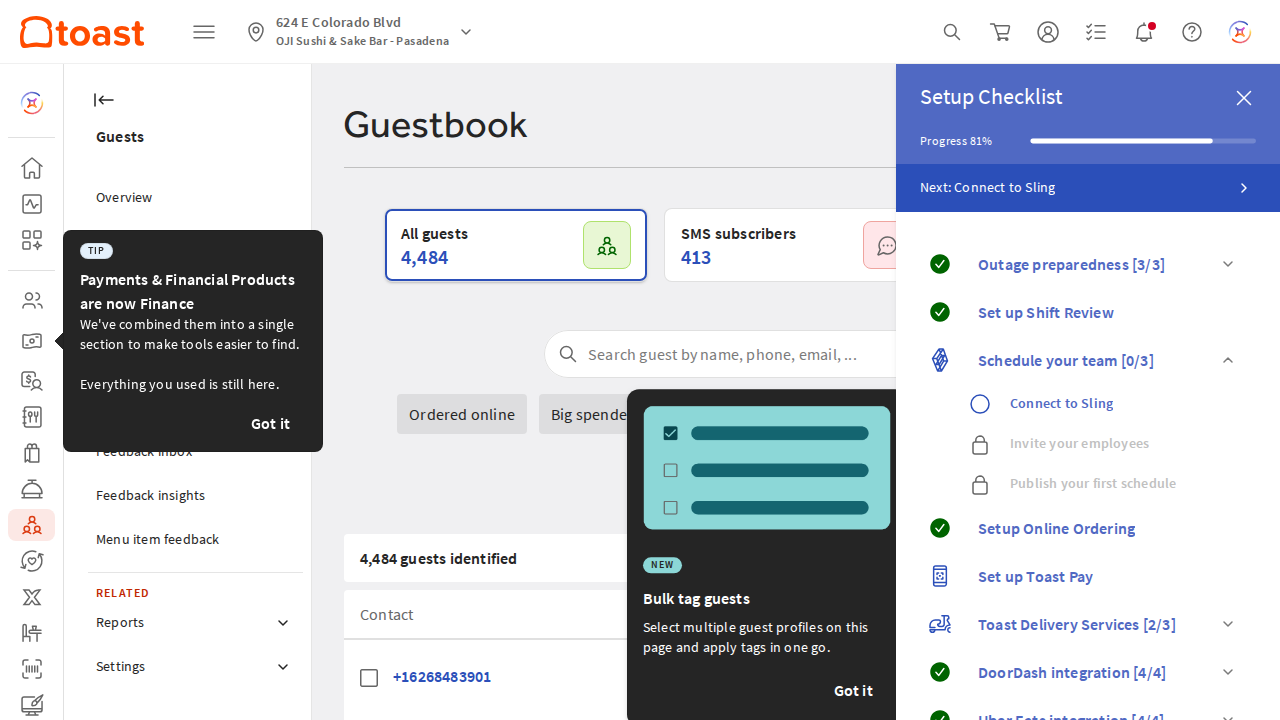Open the notifications bell icon

(1143, 32)
